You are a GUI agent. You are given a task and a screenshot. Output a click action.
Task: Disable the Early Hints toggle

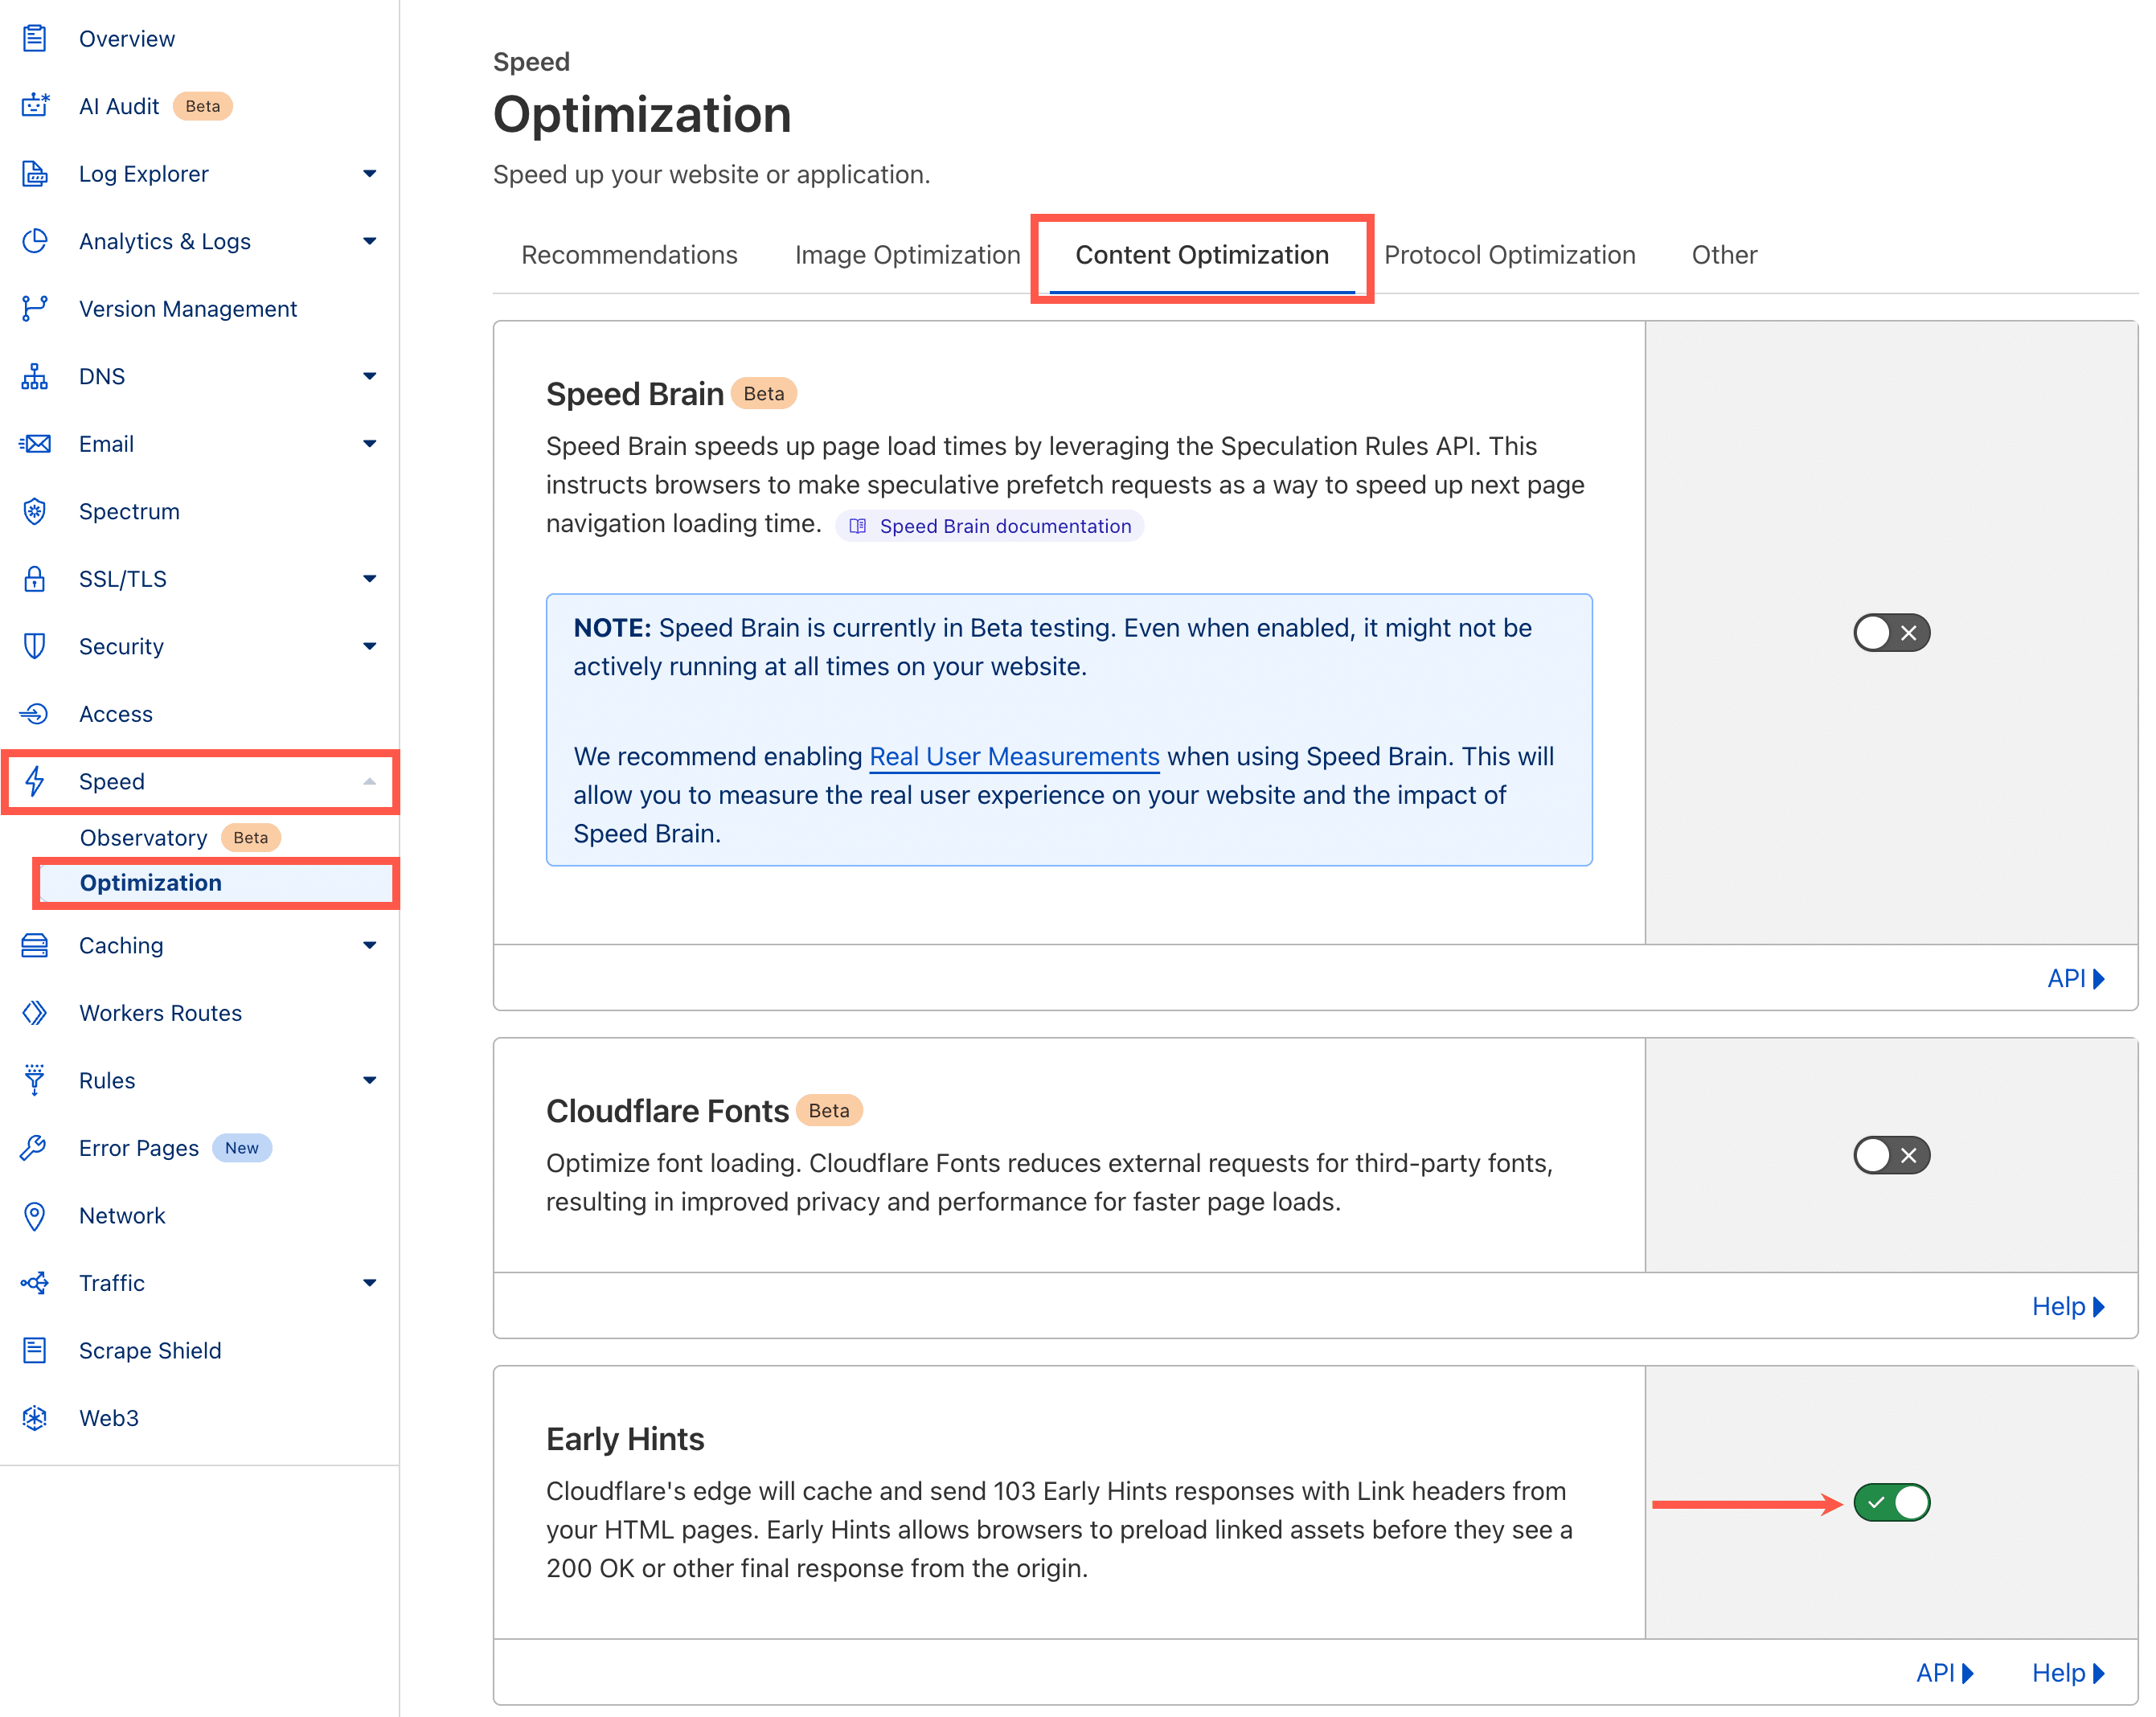point(1891,1501)
